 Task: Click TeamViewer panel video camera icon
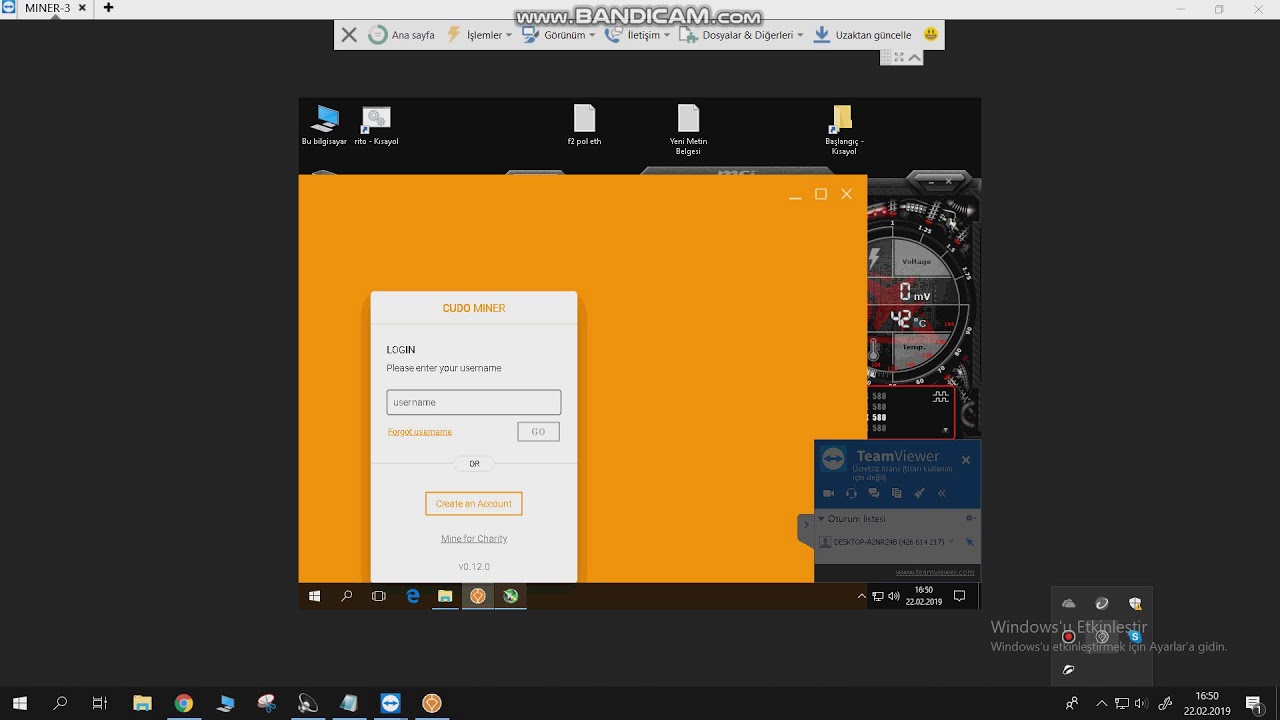828,493
